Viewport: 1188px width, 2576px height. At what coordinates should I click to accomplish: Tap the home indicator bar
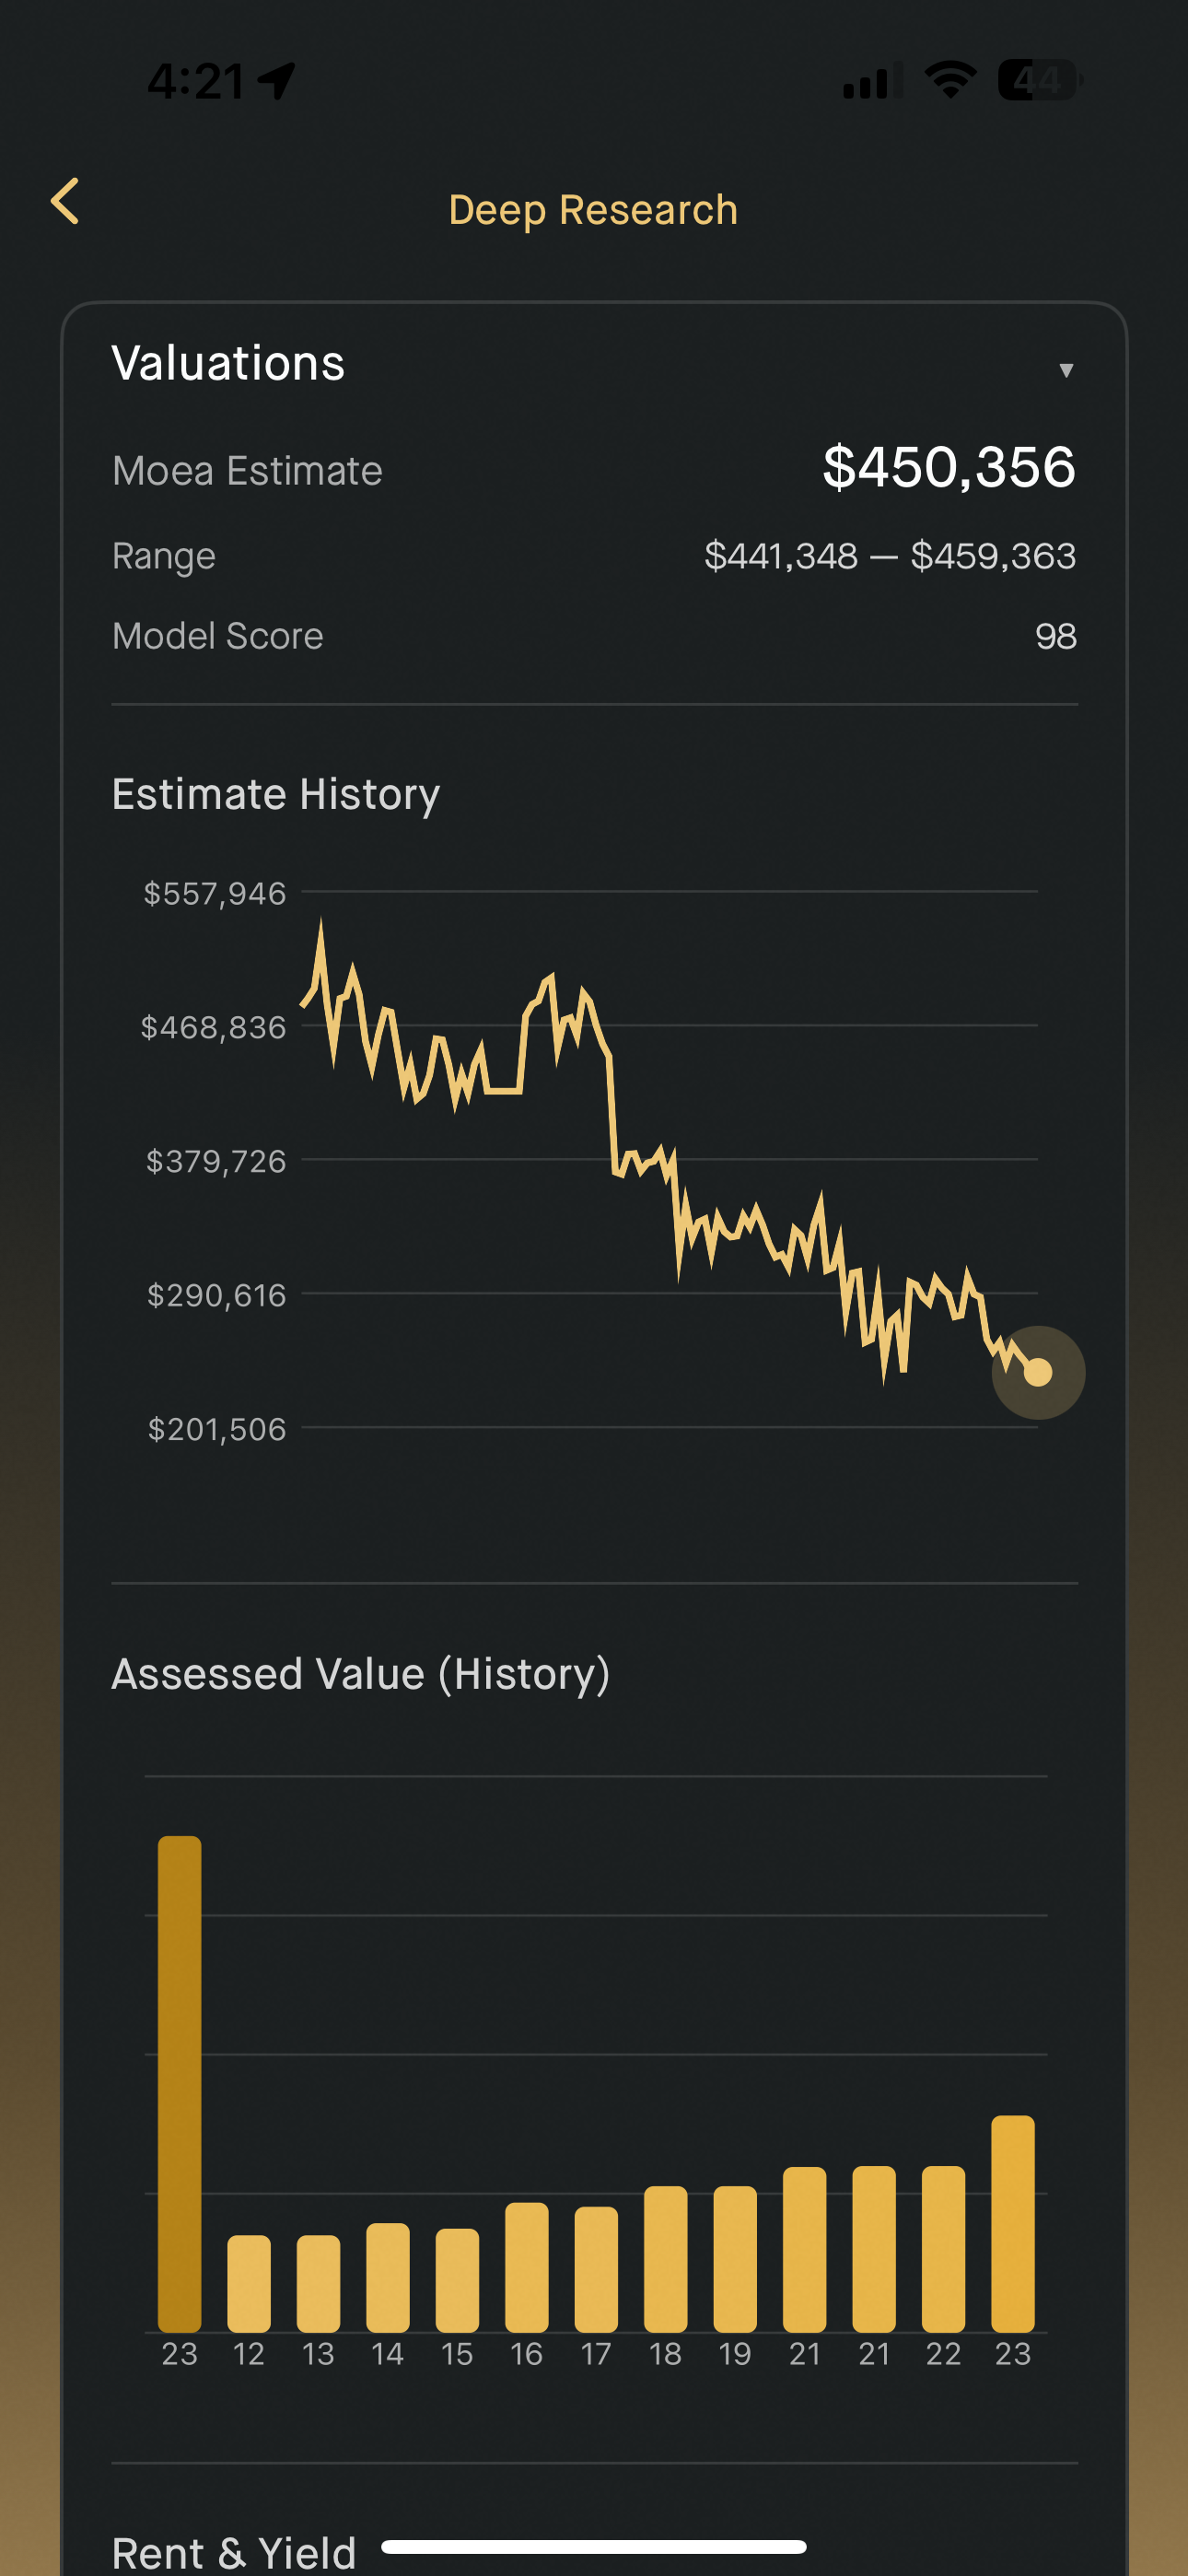(x=594, y=2546)
